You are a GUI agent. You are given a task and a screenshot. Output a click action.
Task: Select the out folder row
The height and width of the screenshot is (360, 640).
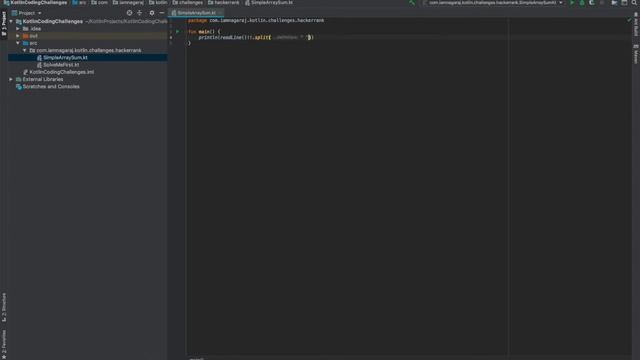pos(88,36)
